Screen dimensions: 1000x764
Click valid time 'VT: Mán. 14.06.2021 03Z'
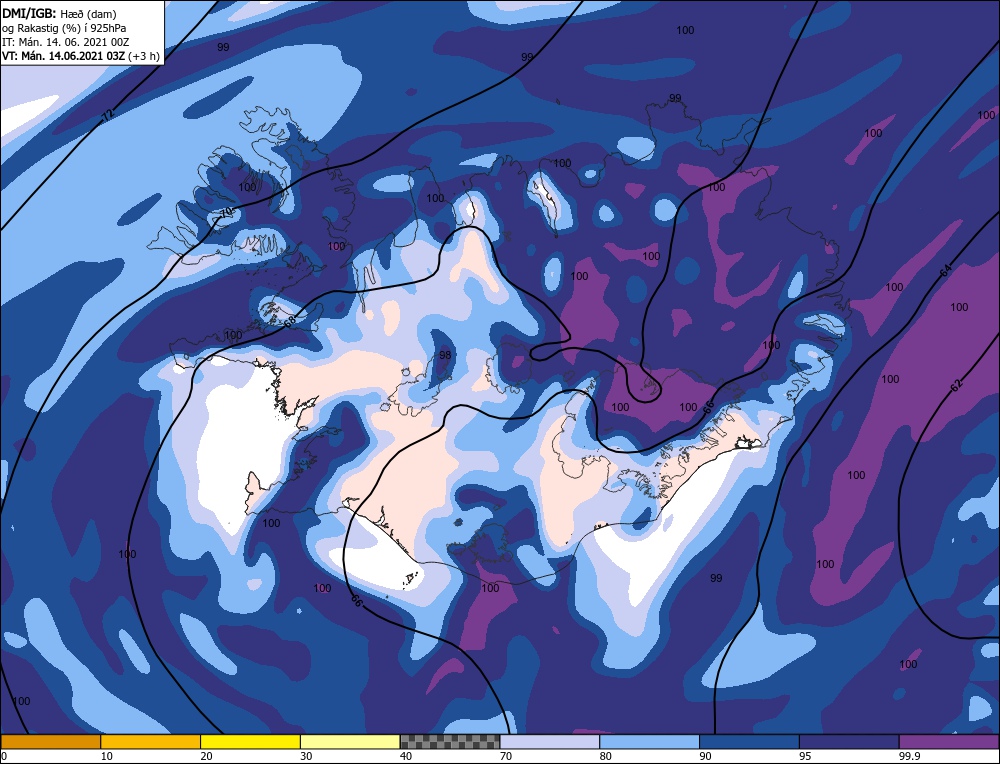tap(64, 56)
